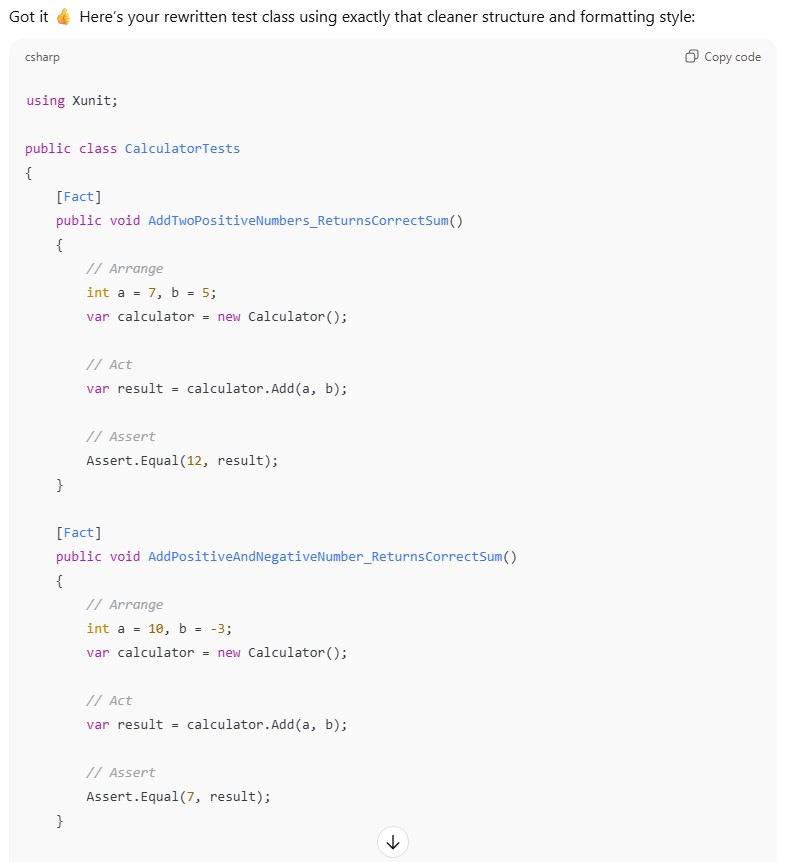Image resolution: width=787 pixels, height=862 pixels.
Task: Click the first Assert comment
Action: 120,436
